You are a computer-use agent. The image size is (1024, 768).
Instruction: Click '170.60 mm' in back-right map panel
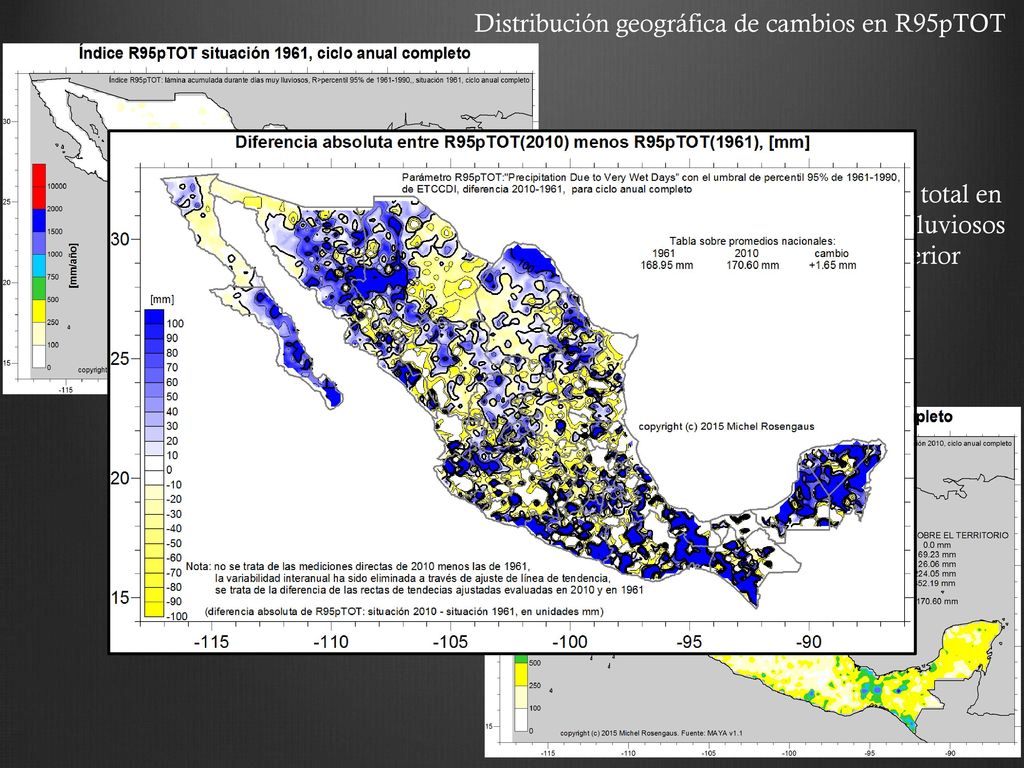click(938, 601)
